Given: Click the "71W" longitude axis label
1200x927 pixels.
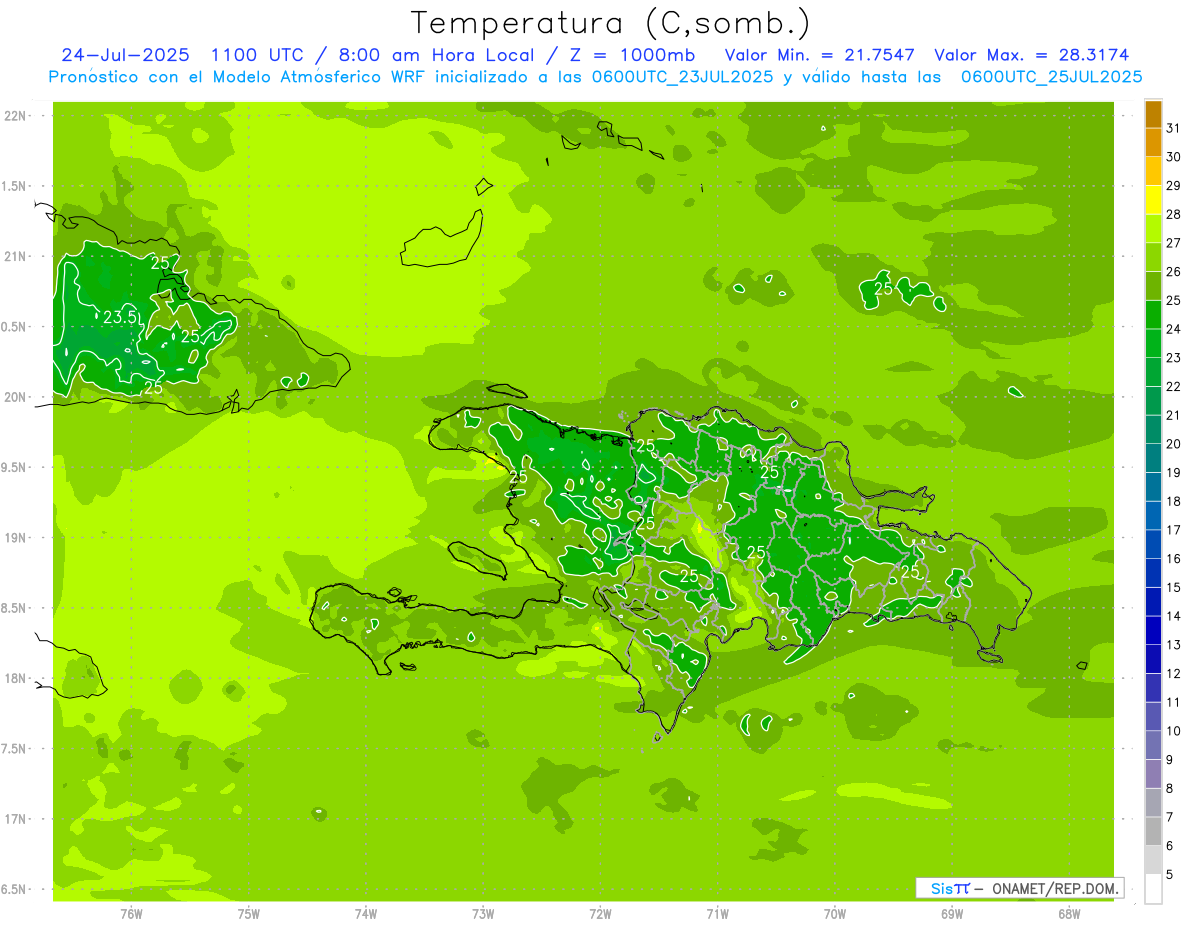Looking at the screenshot, I should click(717, 914).
